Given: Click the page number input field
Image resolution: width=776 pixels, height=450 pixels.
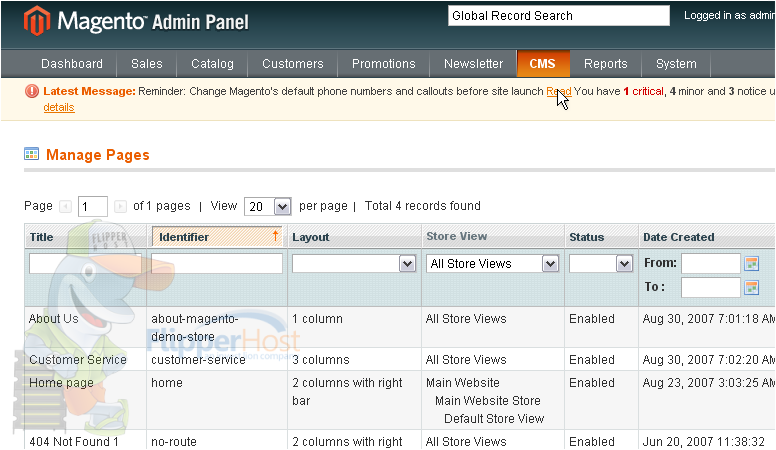Looking at the screenshot, I should (93, 206).
